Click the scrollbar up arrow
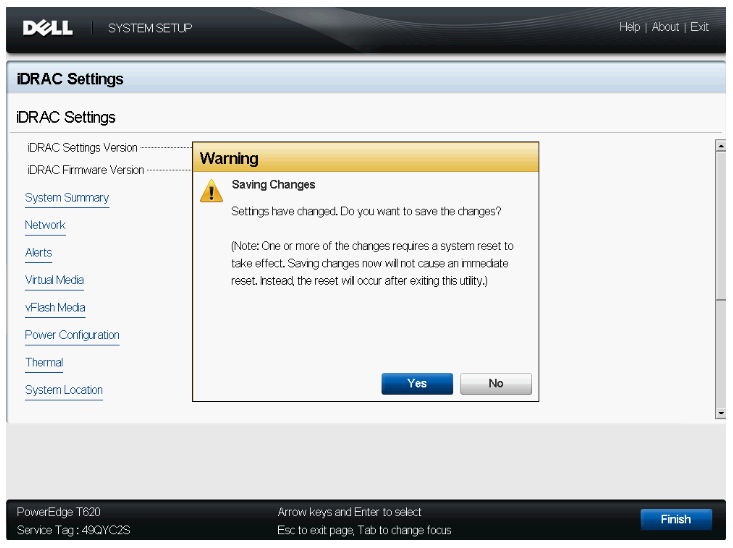Viewport: 733px width, 548px height. point(720,146)
